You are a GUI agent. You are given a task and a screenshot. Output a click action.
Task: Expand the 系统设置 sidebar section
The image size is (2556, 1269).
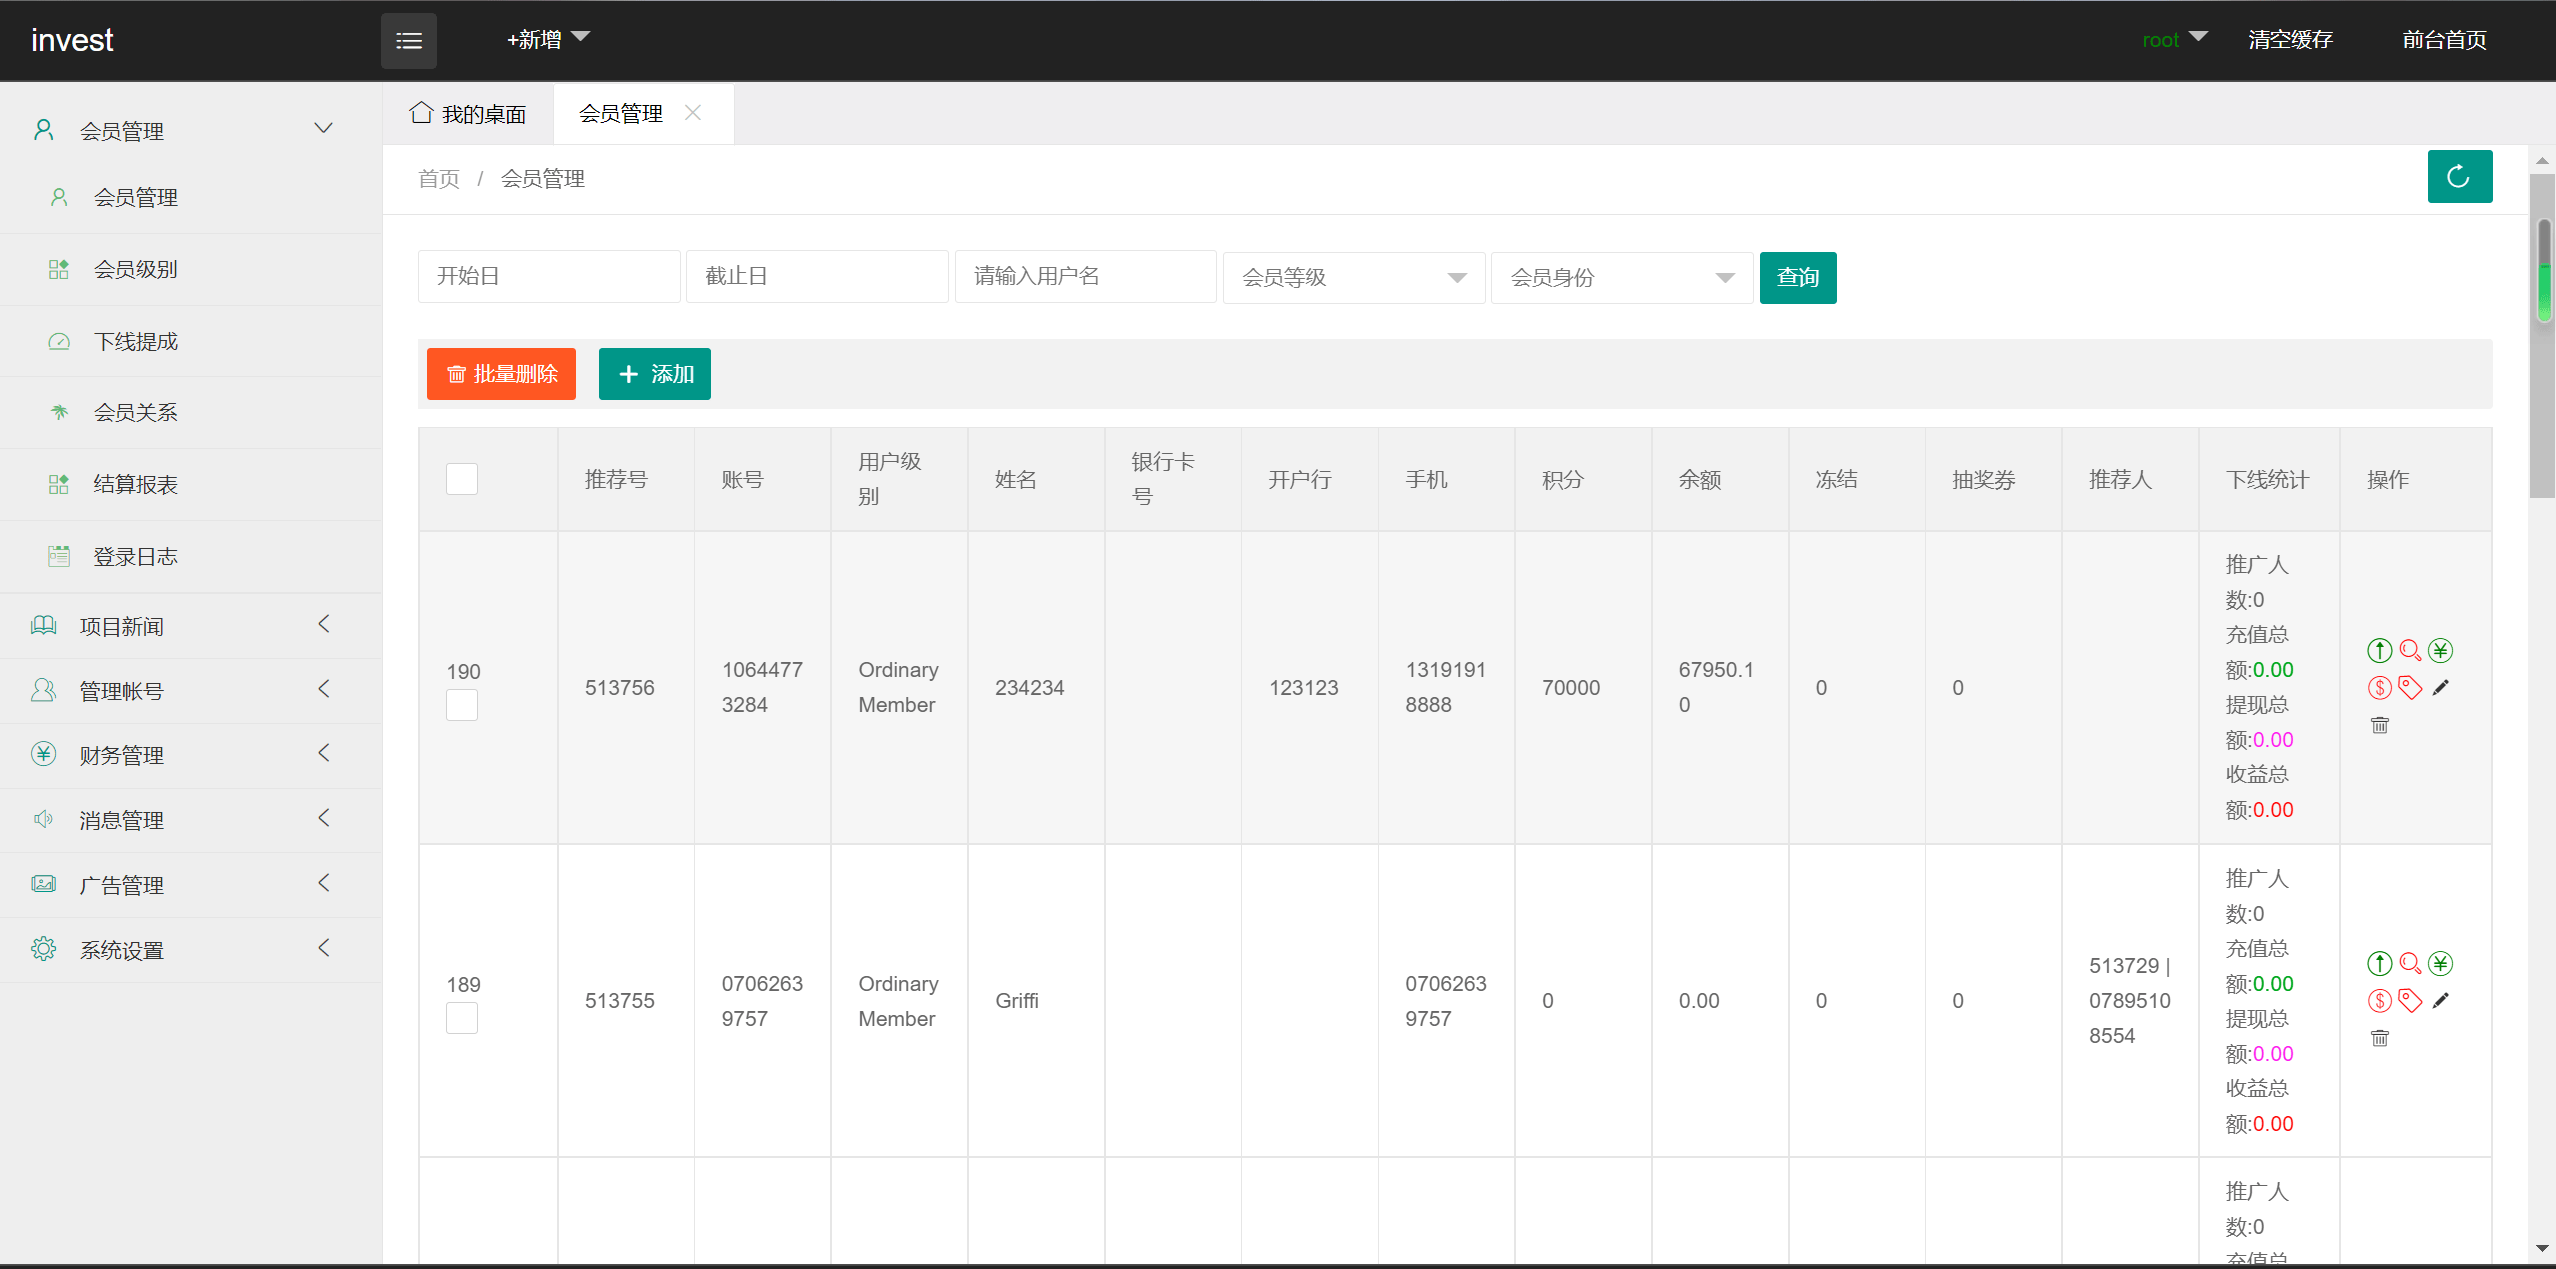coord(190,950)
